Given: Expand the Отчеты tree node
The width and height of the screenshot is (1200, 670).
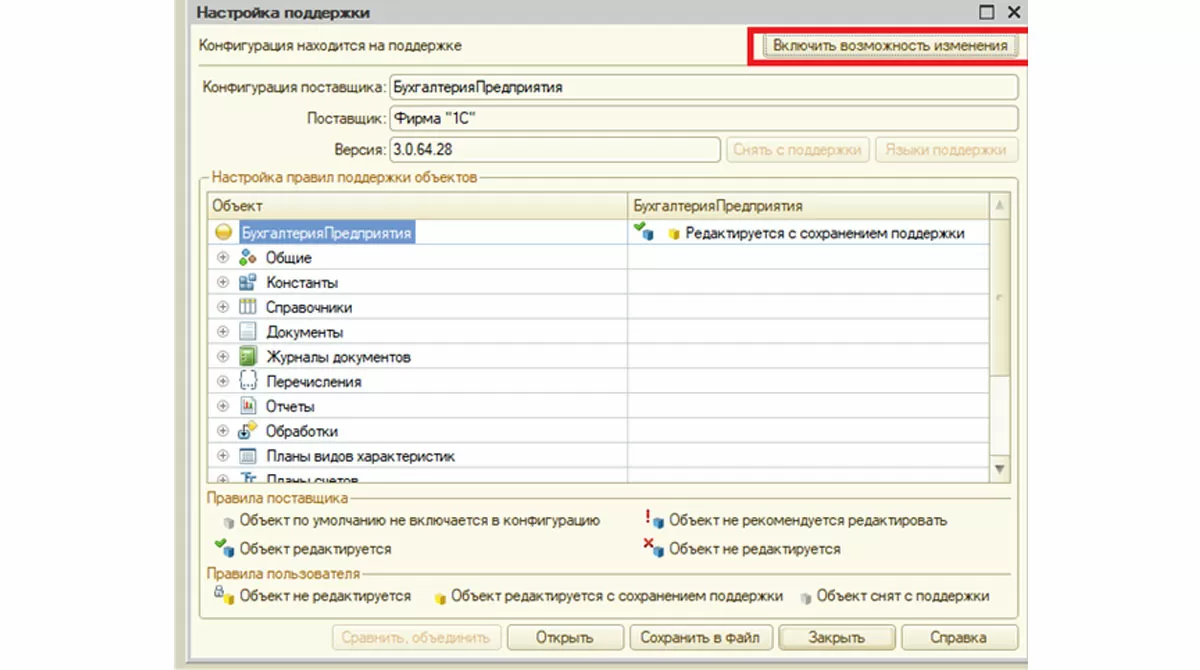Looking at the screenshot, I should (x=223, y=407).
